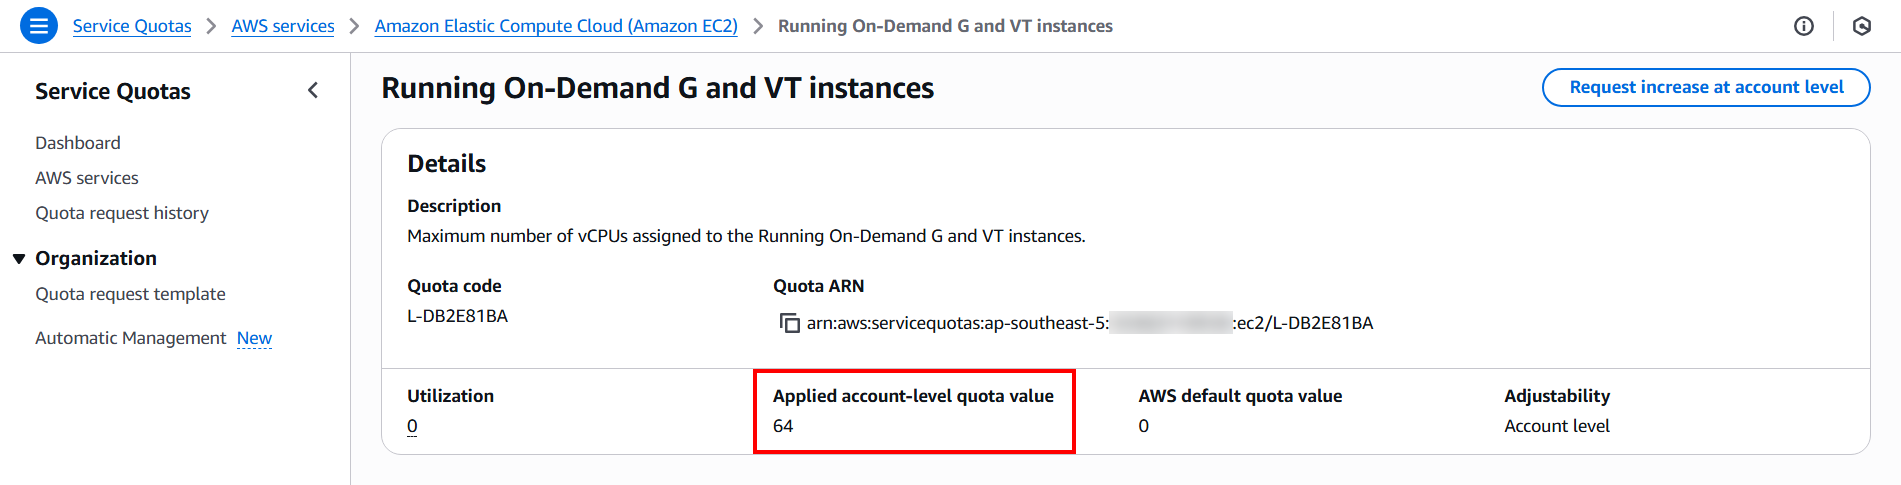Image resolution: width=1901 pixels, height=485 pixels.
Task: Click the applied quota value 64
Action: point(783,426)
